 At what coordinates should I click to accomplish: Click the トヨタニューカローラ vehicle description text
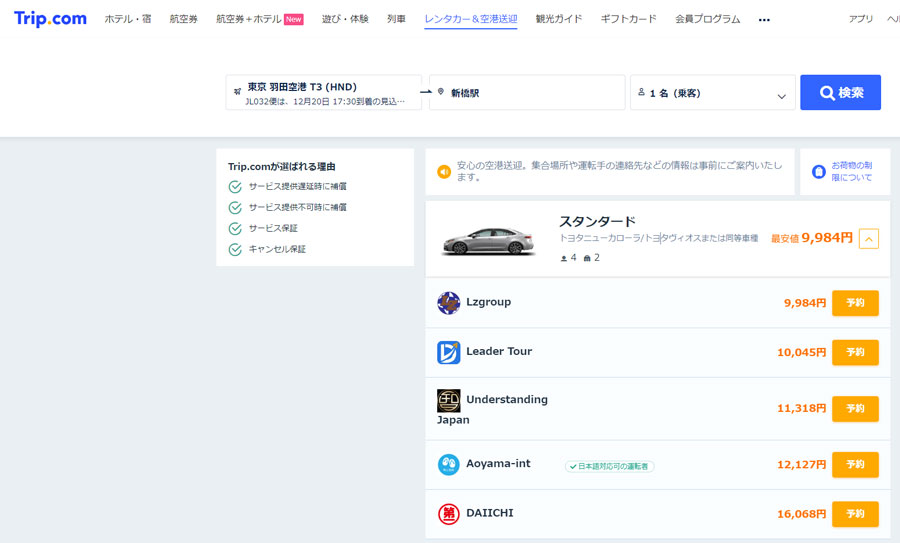click(658, 238)
